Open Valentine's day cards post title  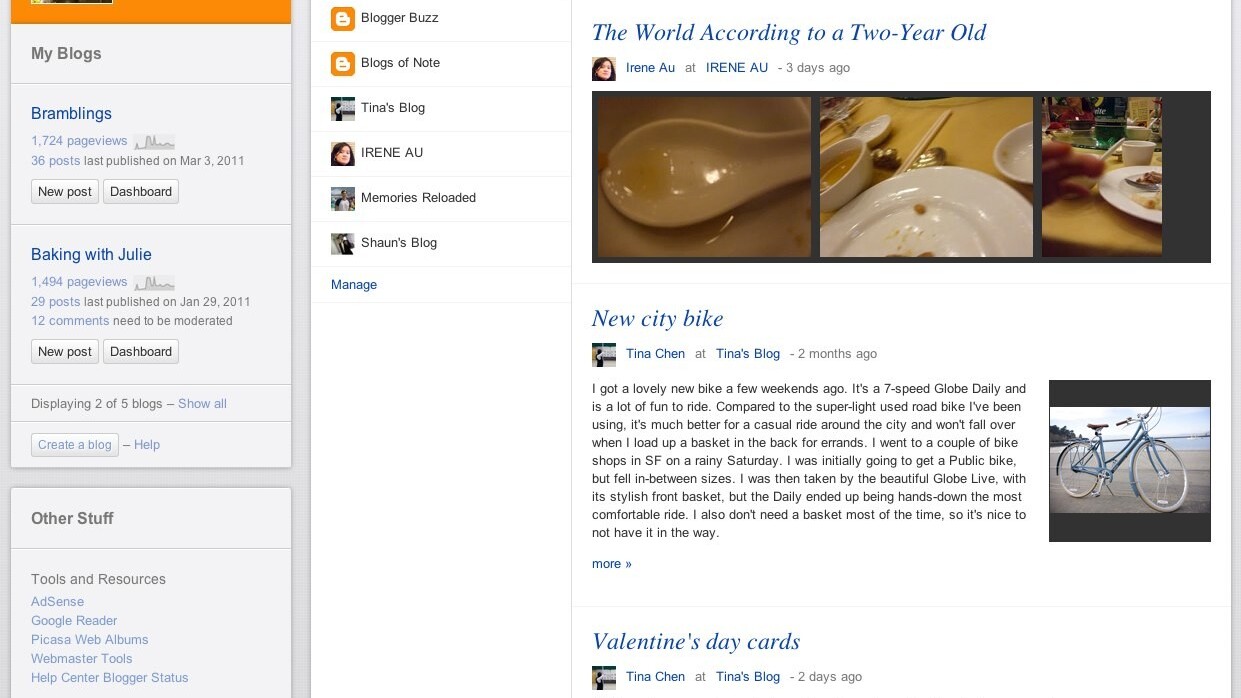tap(696, 642)
